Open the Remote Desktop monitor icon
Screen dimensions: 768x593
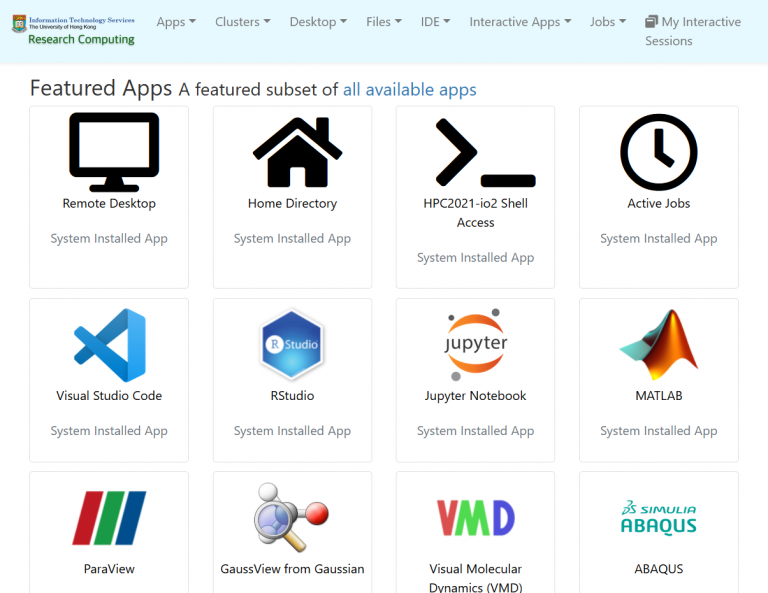pyautogui.click(x=114, y=151)
